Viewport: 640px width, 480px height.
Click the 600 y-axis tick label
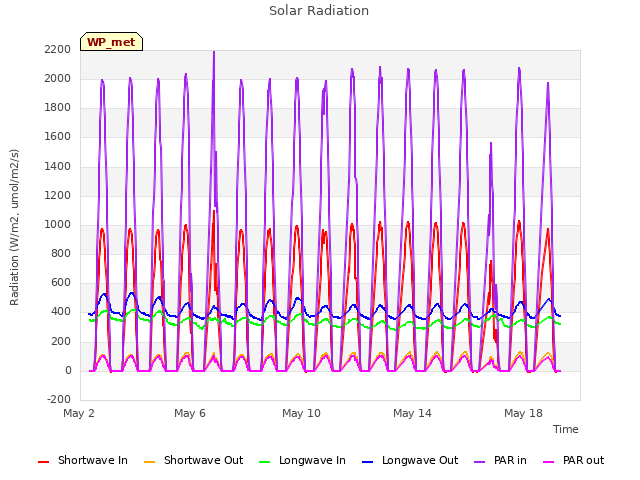tap(61, 282)
